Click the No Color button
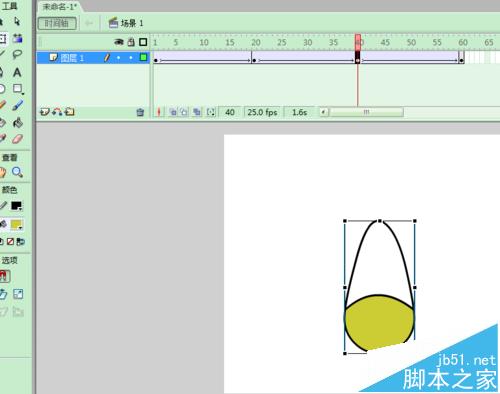 pos(10,241)
